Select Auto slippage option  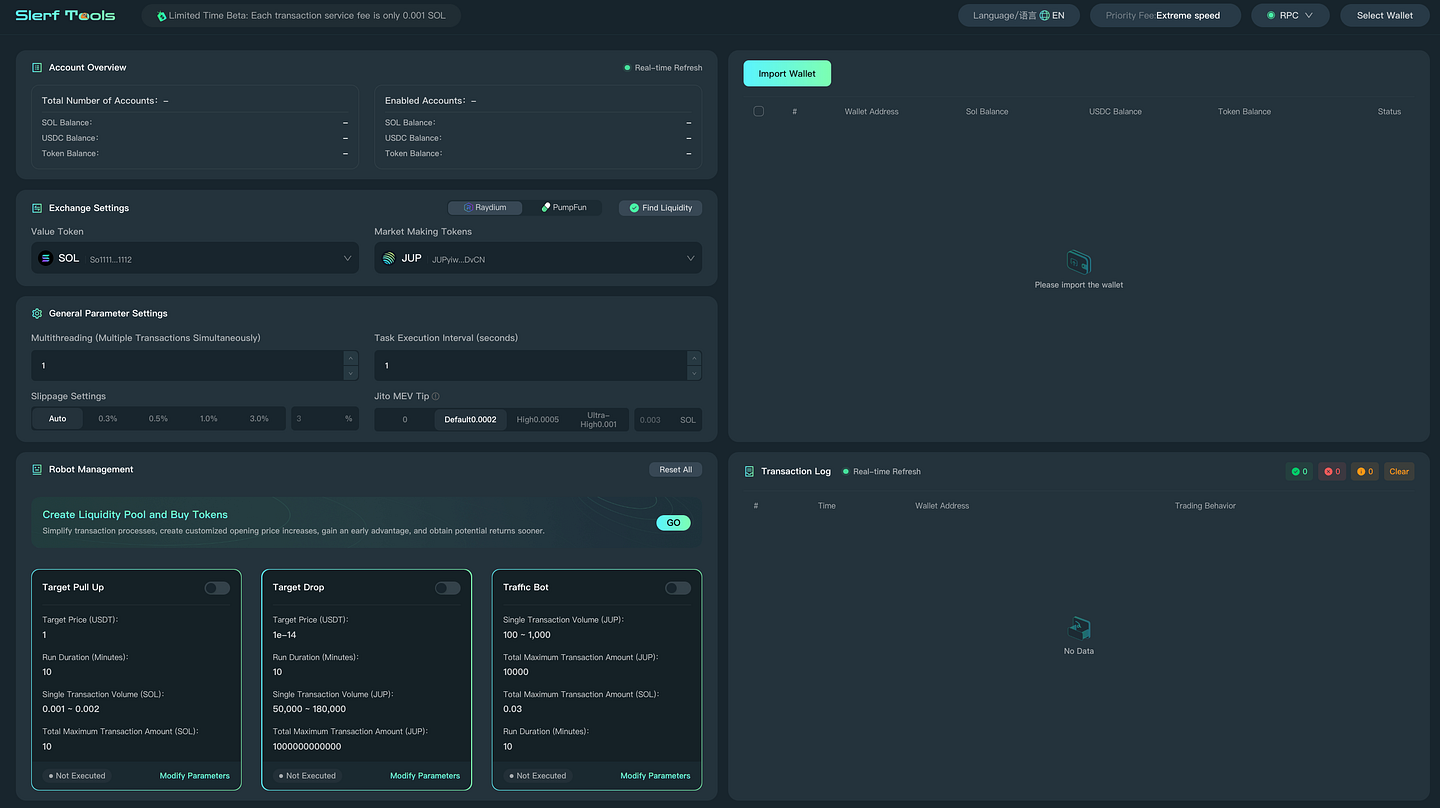(57, 419)
